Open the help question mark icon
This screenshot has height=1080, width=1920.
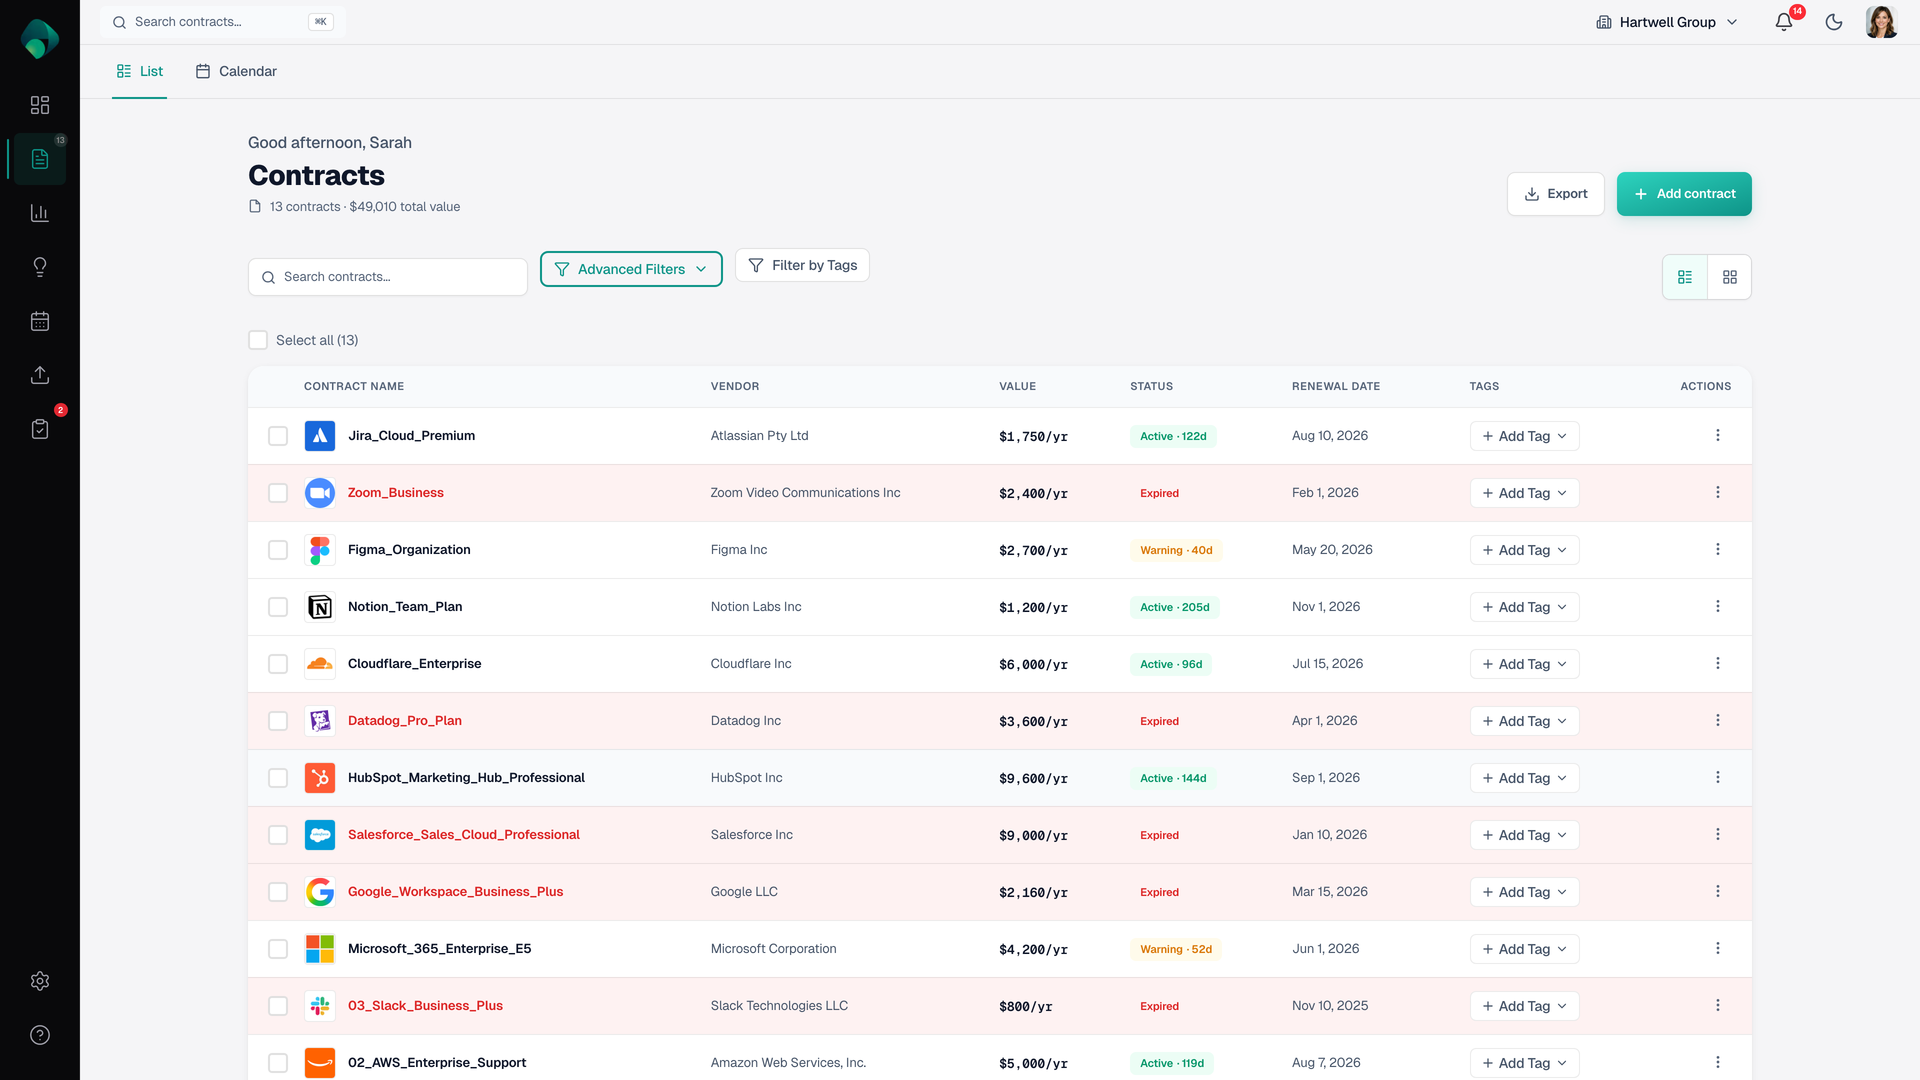pyautogui.click(x=40, y=1035)
